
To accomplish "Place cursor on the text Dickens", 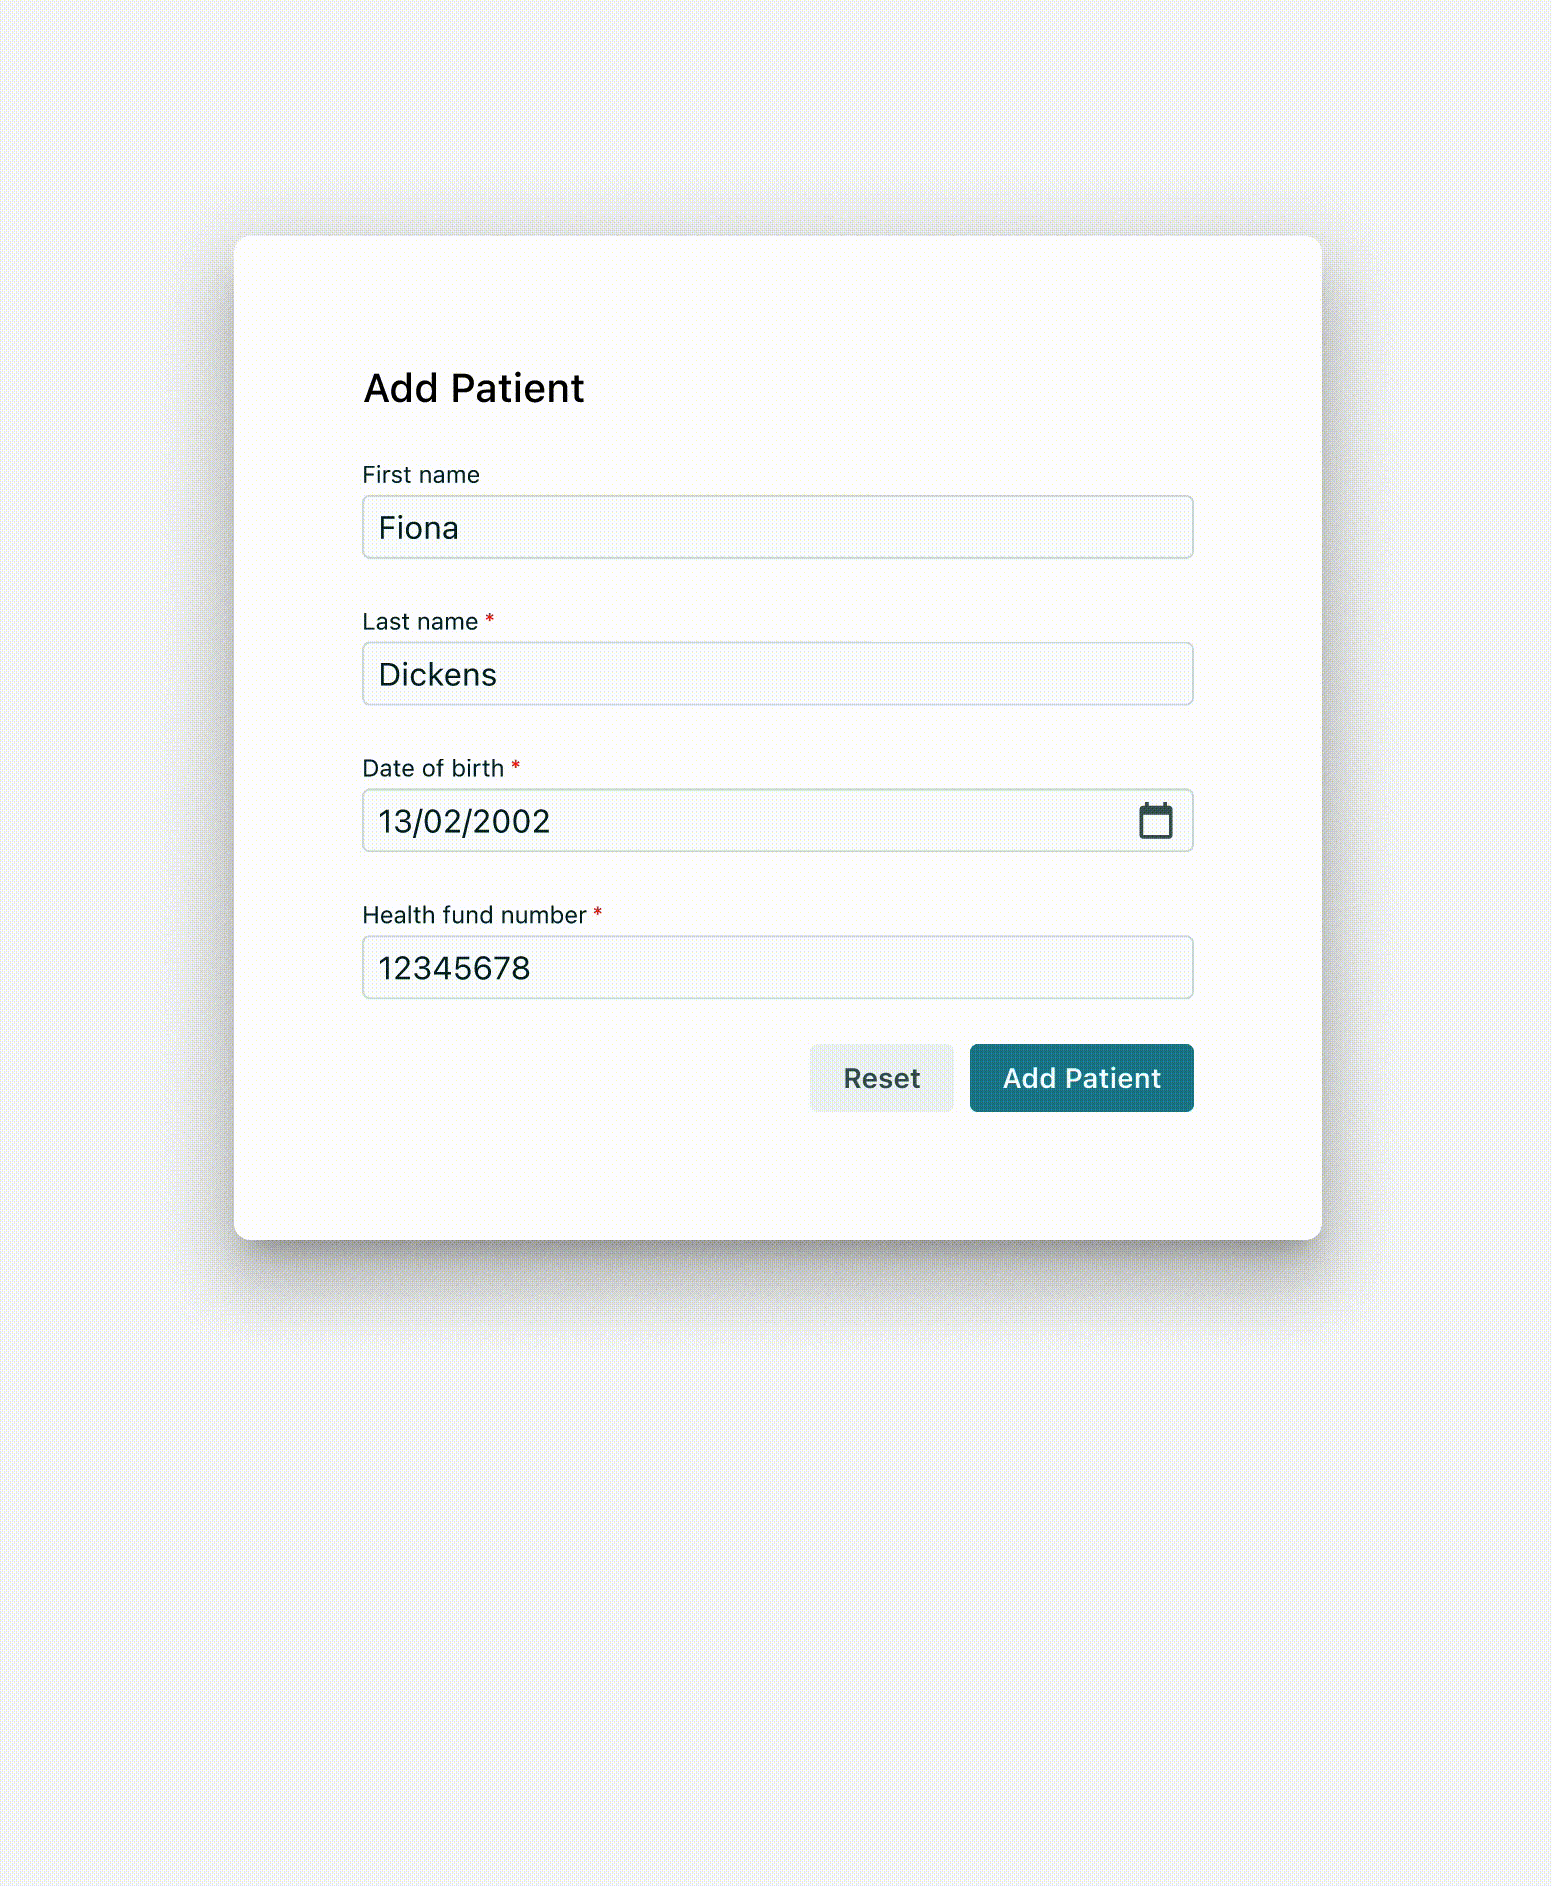I will click(x=437, y=675).
